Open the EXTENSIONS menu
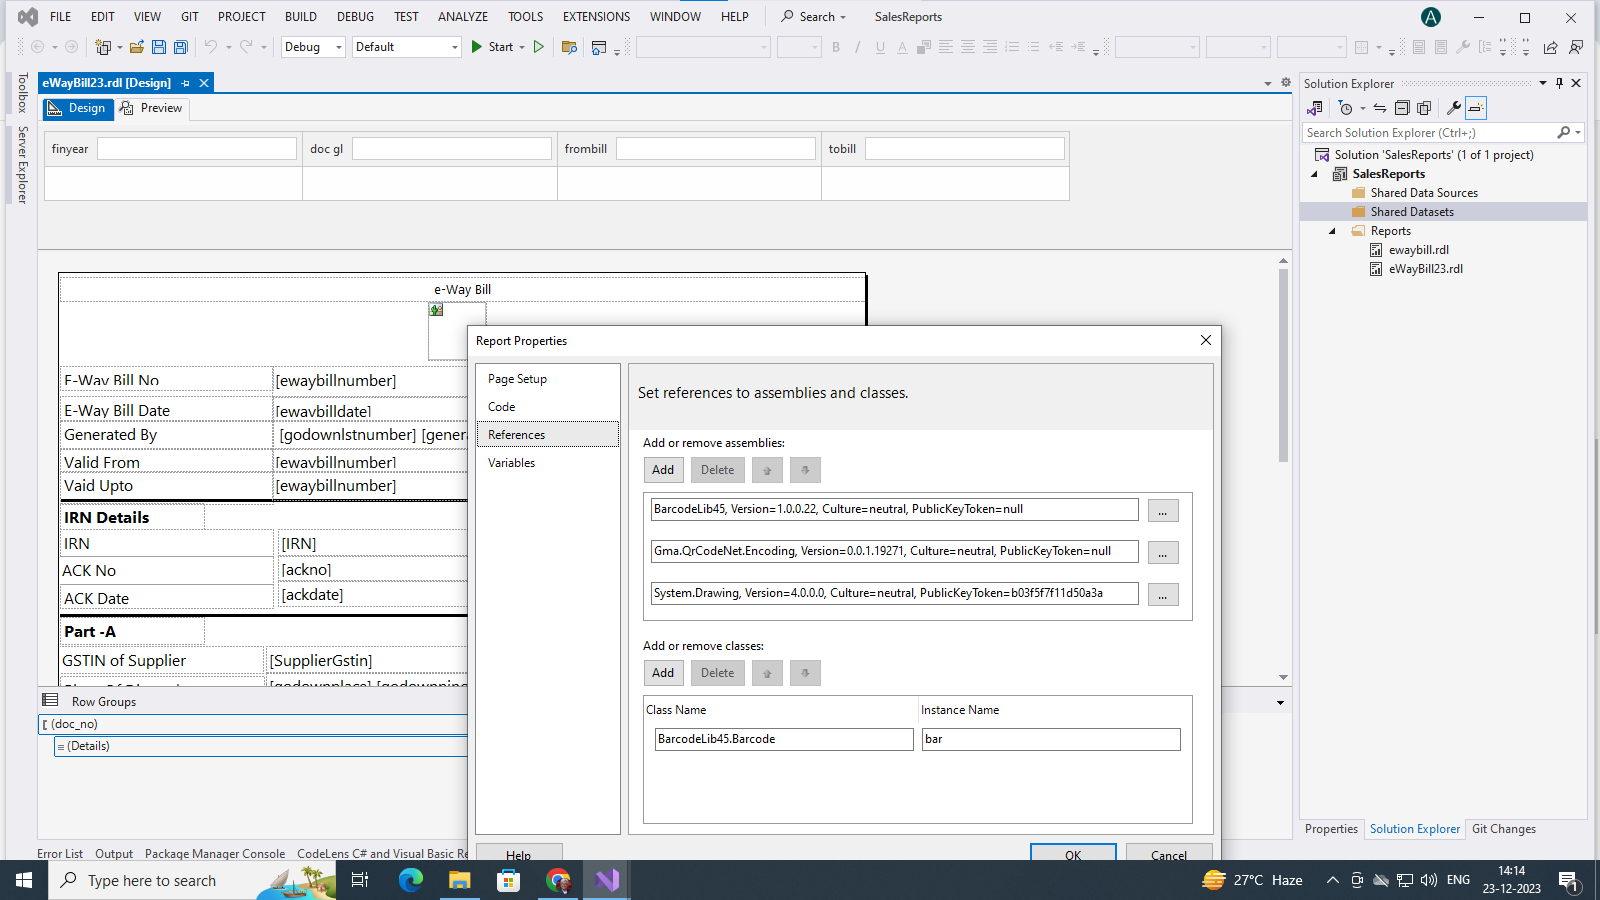Screen dimensions: 1600x900 (596, 17)
